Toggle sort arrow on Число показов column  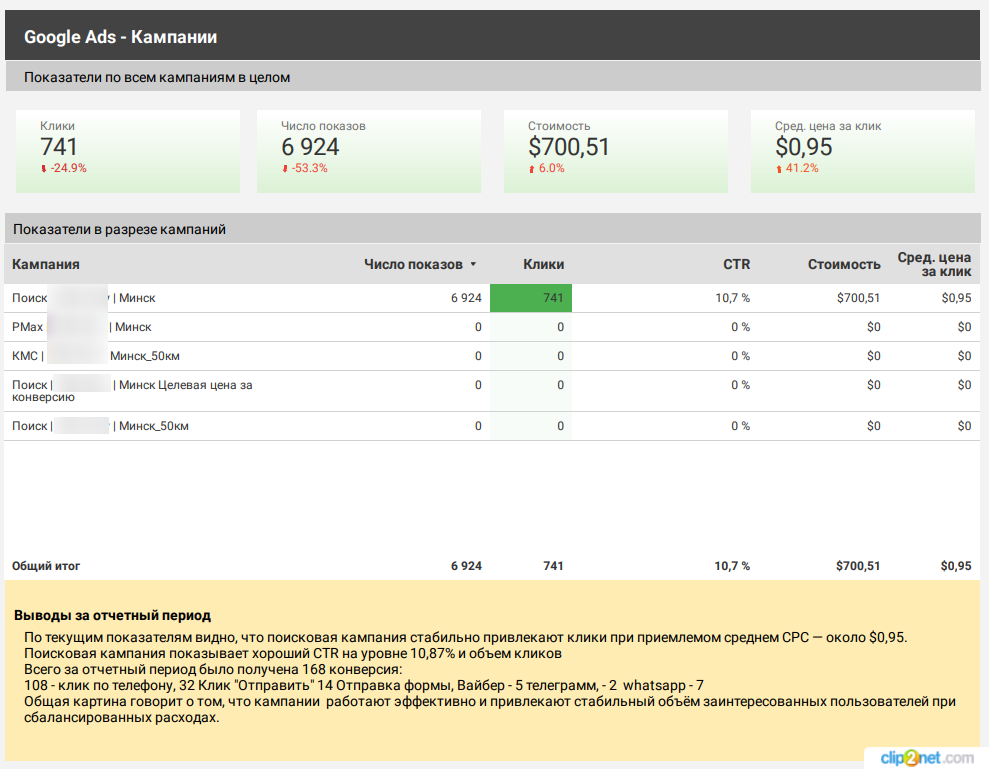tap(473, 265)
